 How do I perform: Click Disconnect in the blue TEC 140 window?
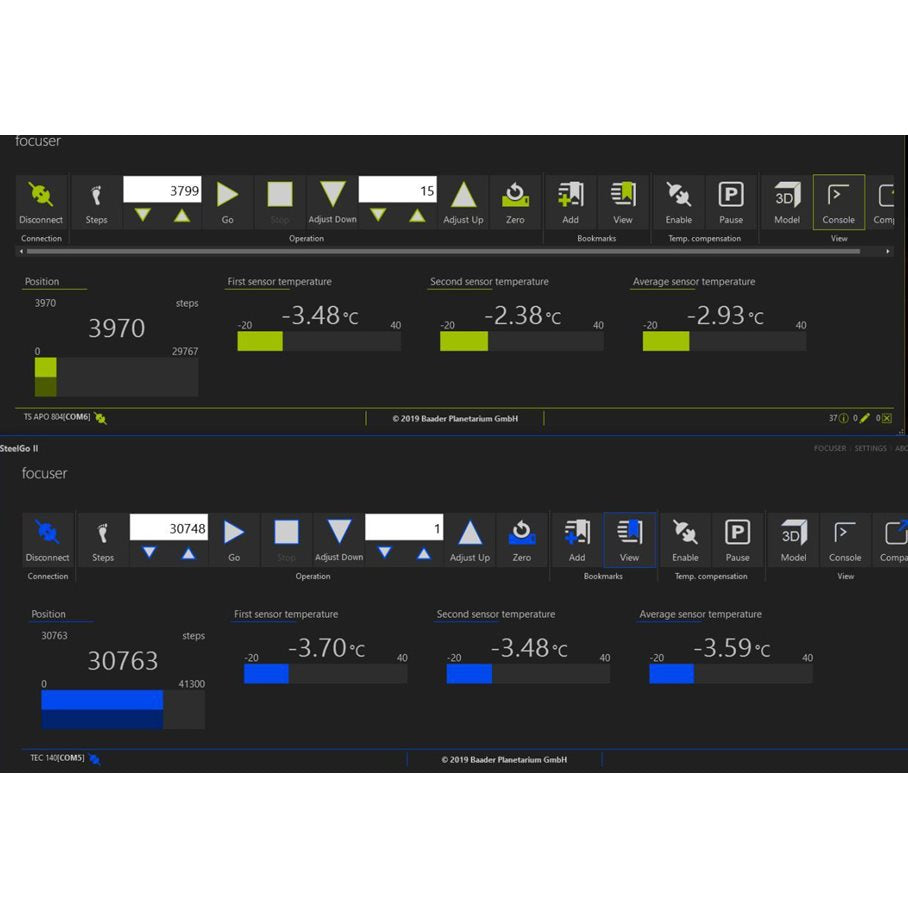pos(47,540)
